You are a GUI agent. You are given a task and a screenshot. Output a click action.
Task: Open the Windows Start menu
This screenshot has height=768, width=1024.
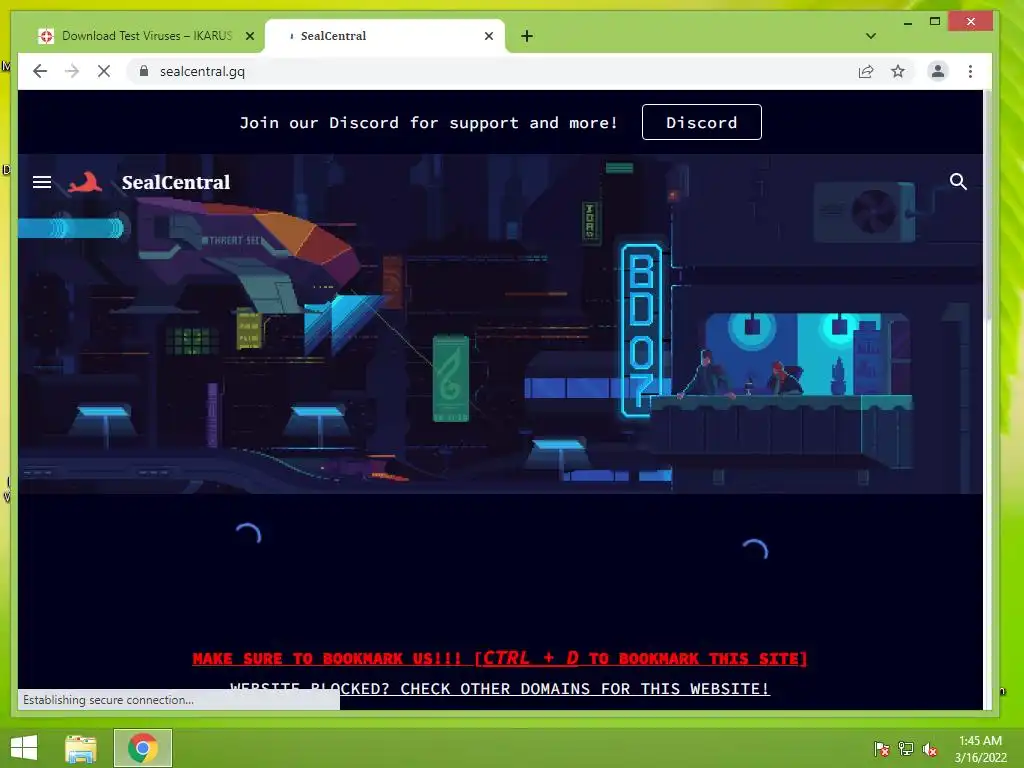click(x=24, y=748)
